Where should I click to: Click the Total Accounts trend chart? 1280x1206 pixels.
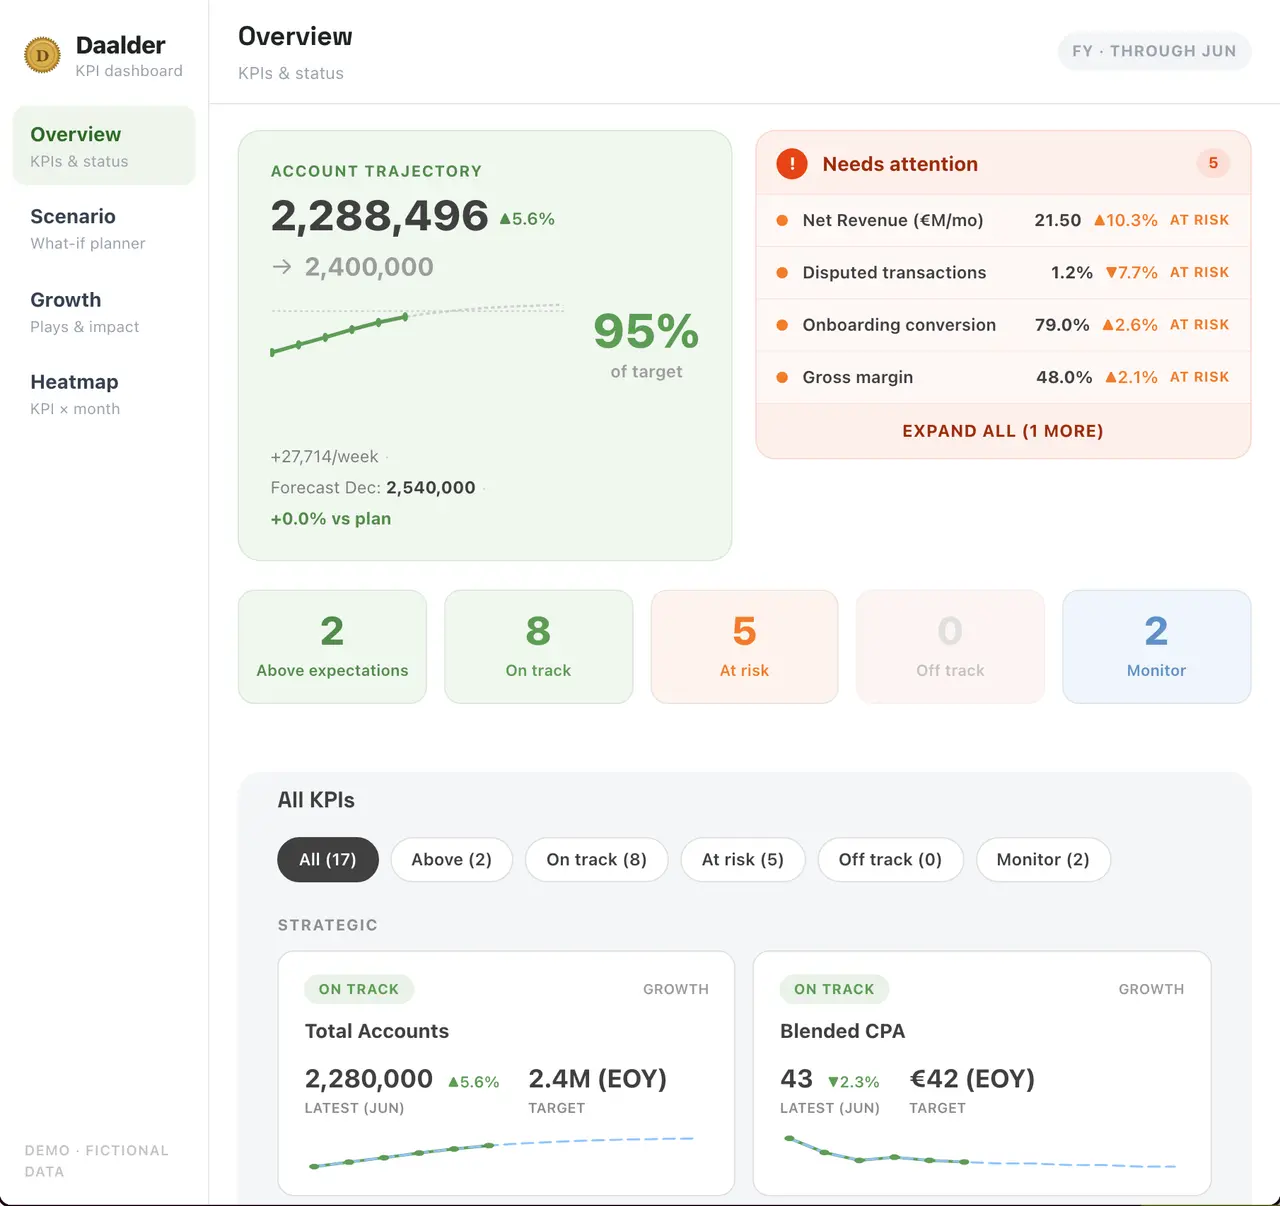click(502, 1152)
